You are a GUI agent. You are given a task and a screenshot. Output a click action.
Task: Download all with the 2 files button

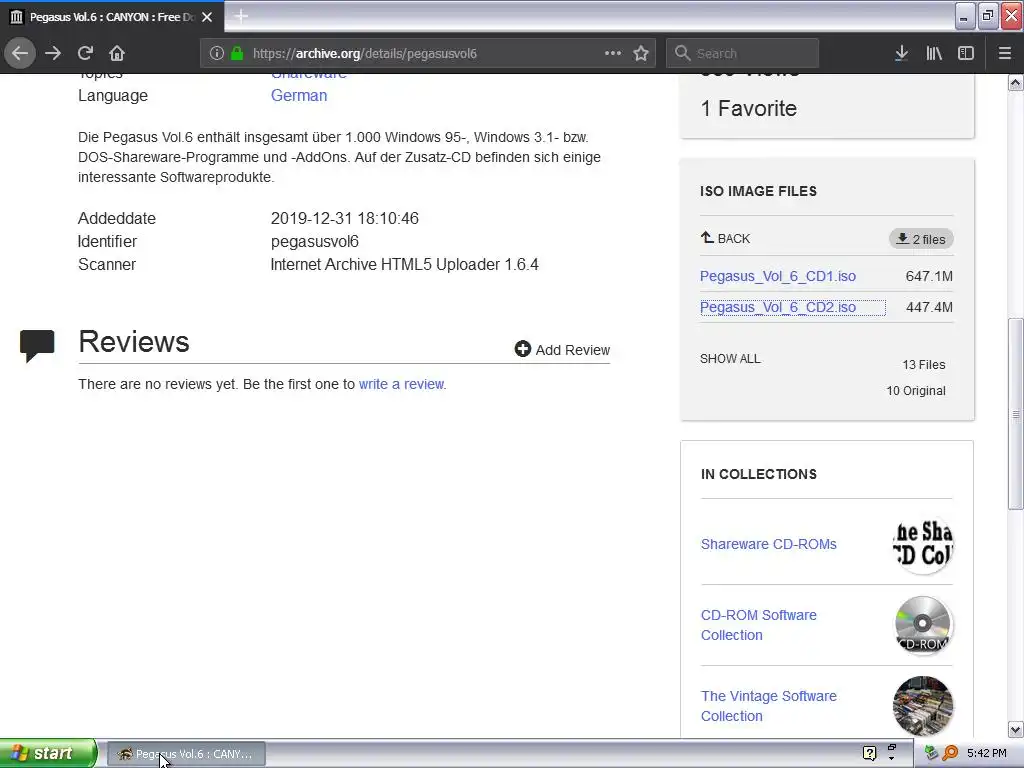(921, 239)
